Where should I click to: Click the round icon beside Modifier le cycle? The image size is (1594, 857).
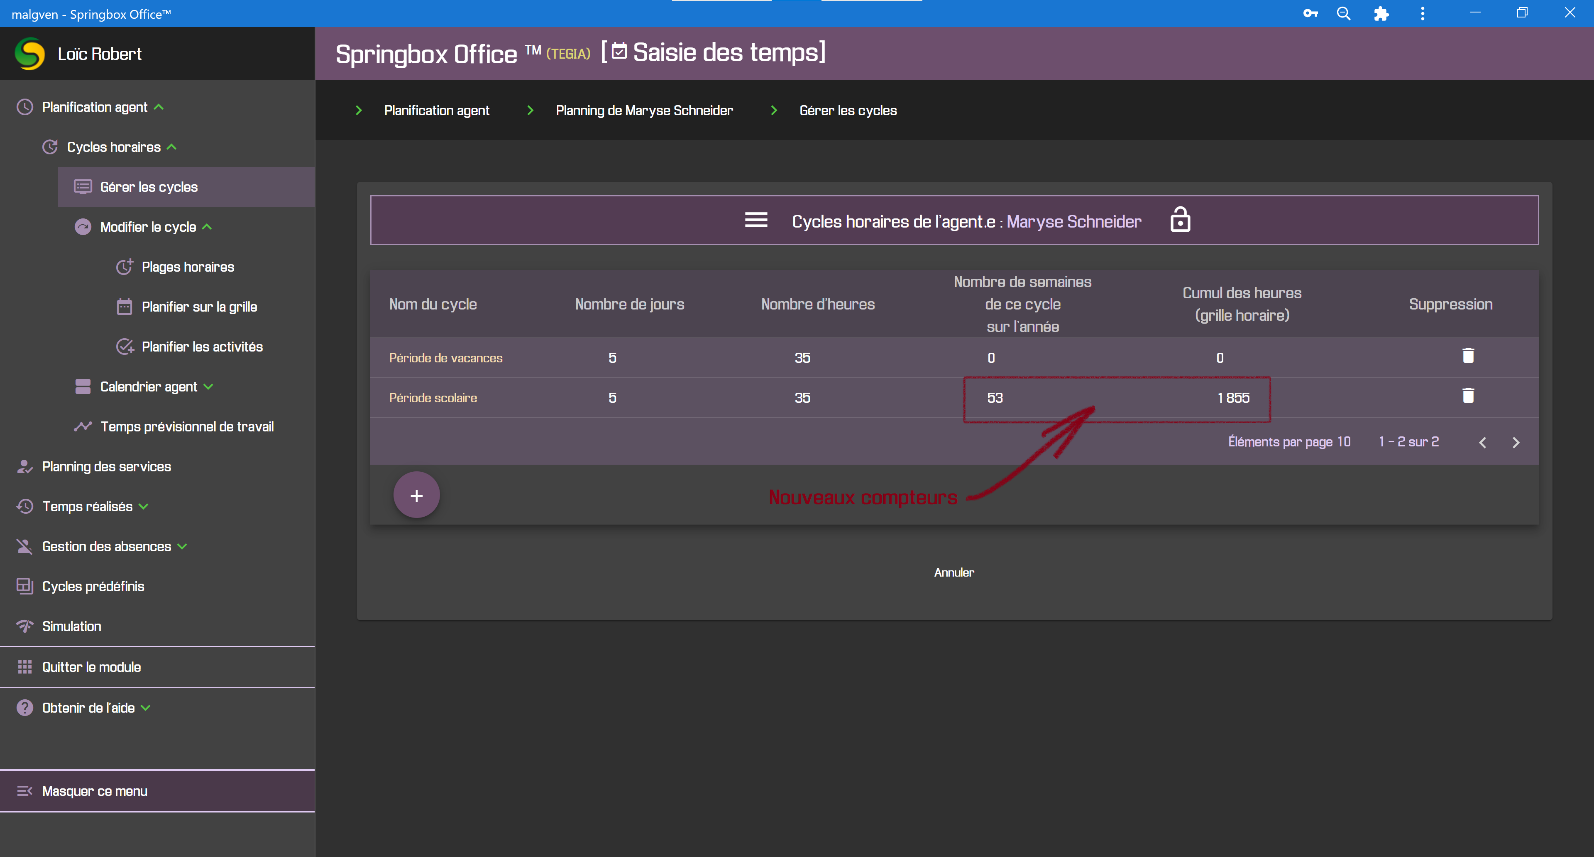(x=83, y=227)
